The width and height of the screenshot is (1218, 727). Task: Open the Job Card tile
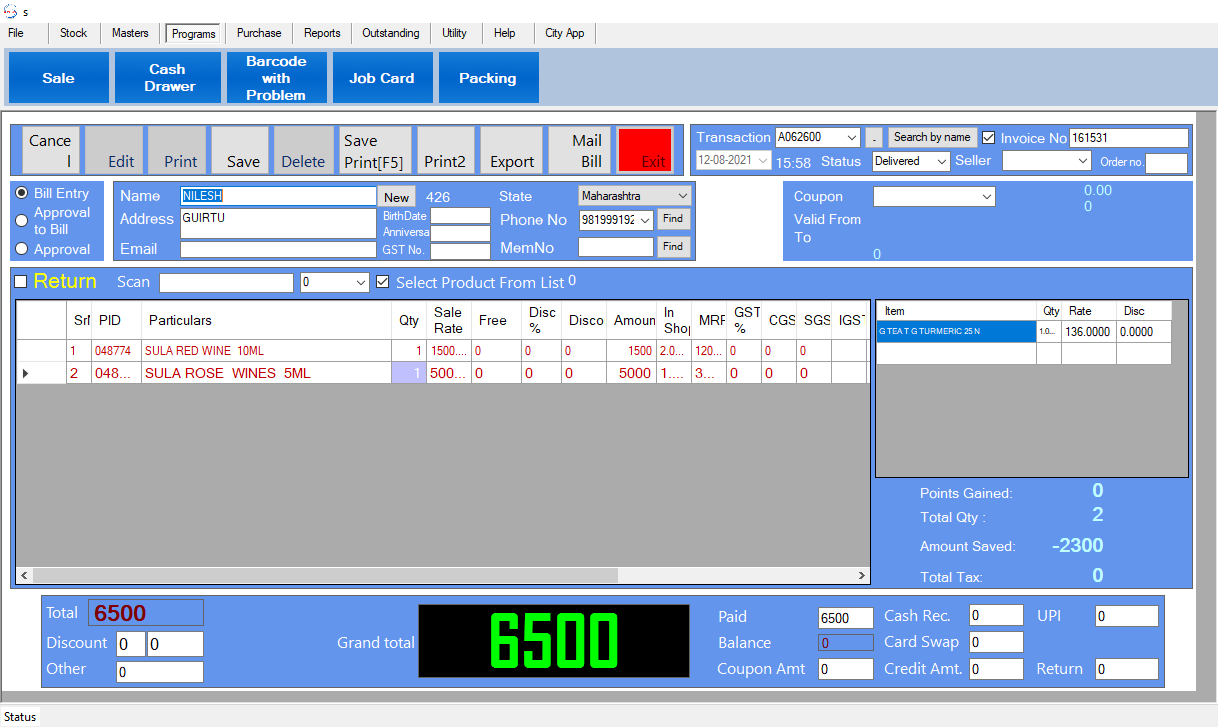381,78
